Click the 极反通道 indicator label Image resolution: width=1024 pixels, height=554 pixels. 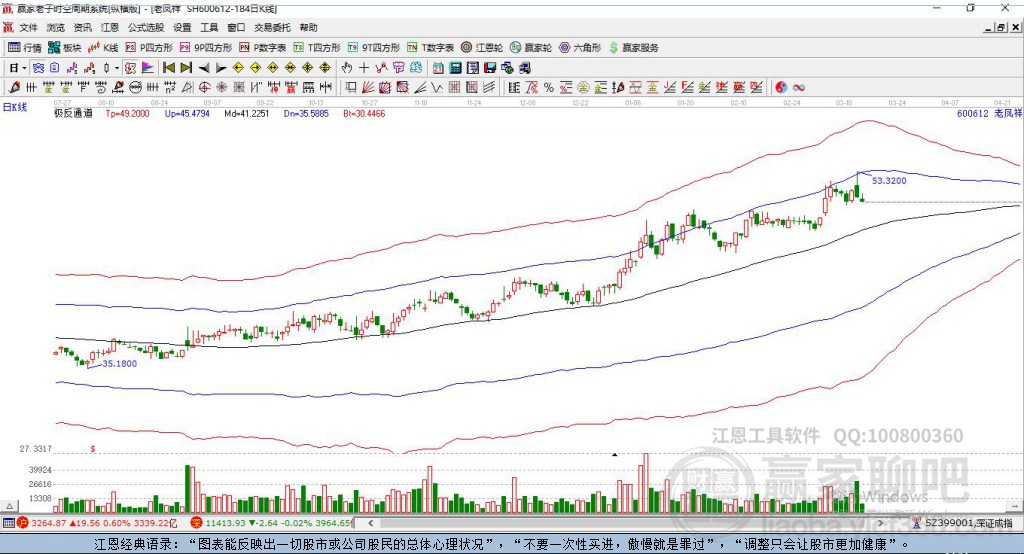pyautogui.click(x=73, y=114)
